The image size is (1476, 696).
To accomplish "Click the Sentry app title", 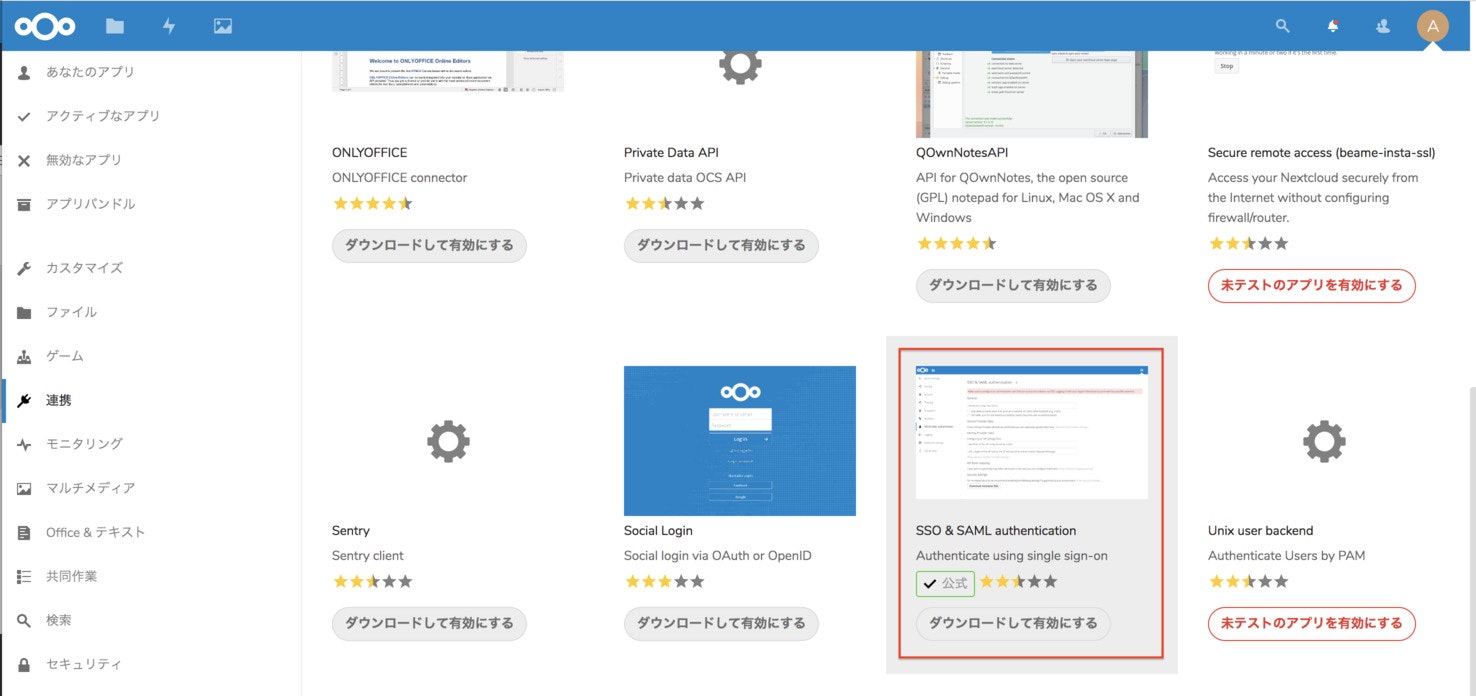I will tap(350, 531).
